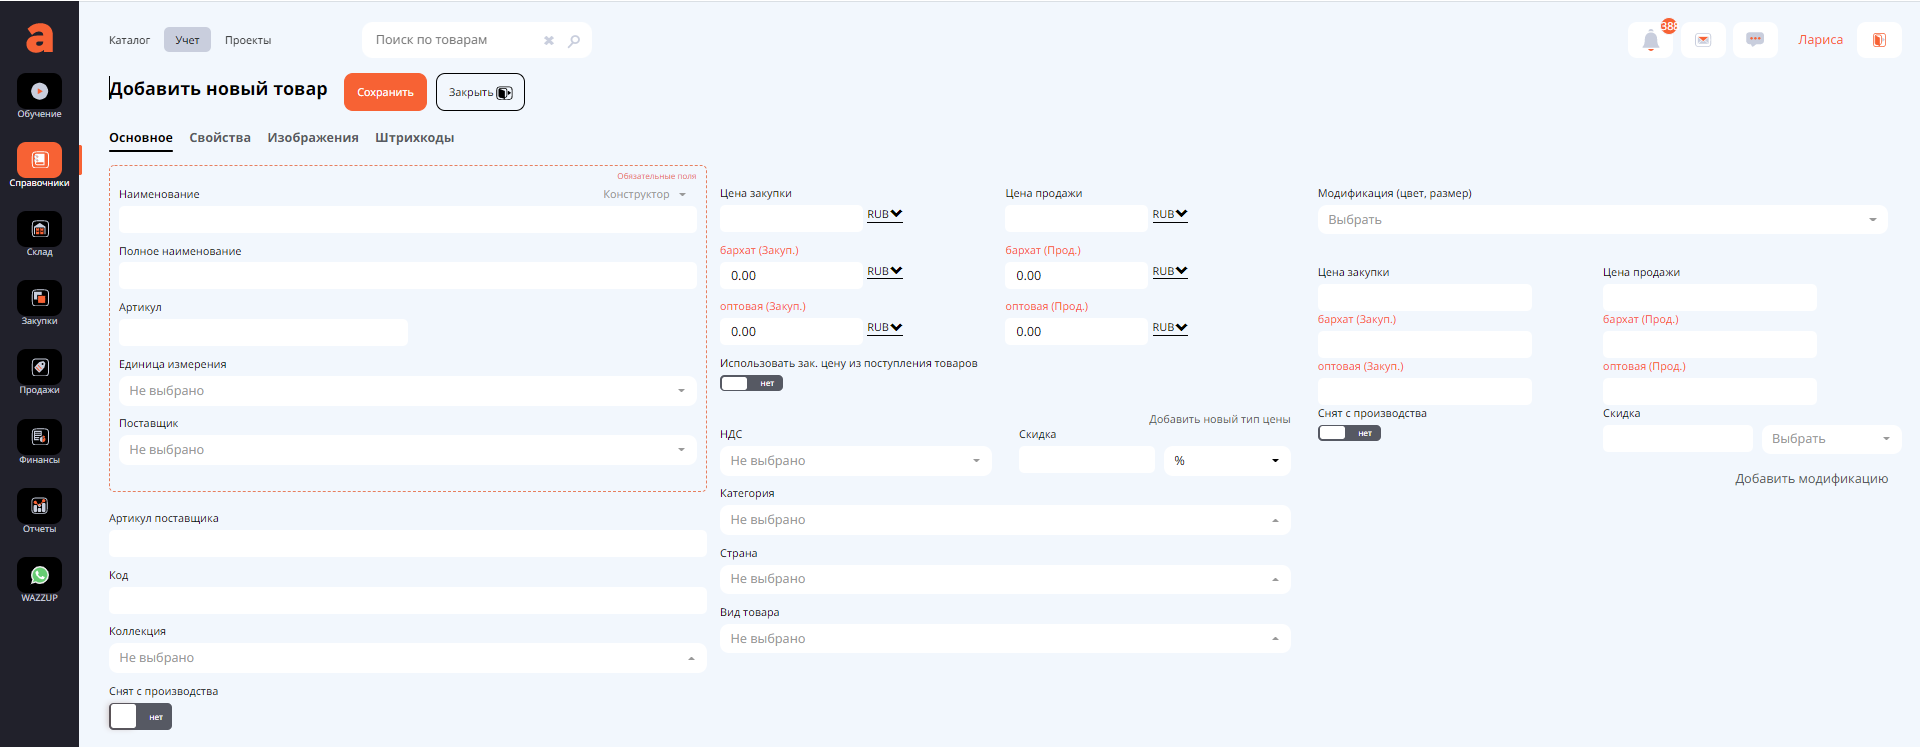The height and width of the screenshot is (747, 1920).
Task: Open the WAZZUP WhatsApp icon
Action: [39, 576]
